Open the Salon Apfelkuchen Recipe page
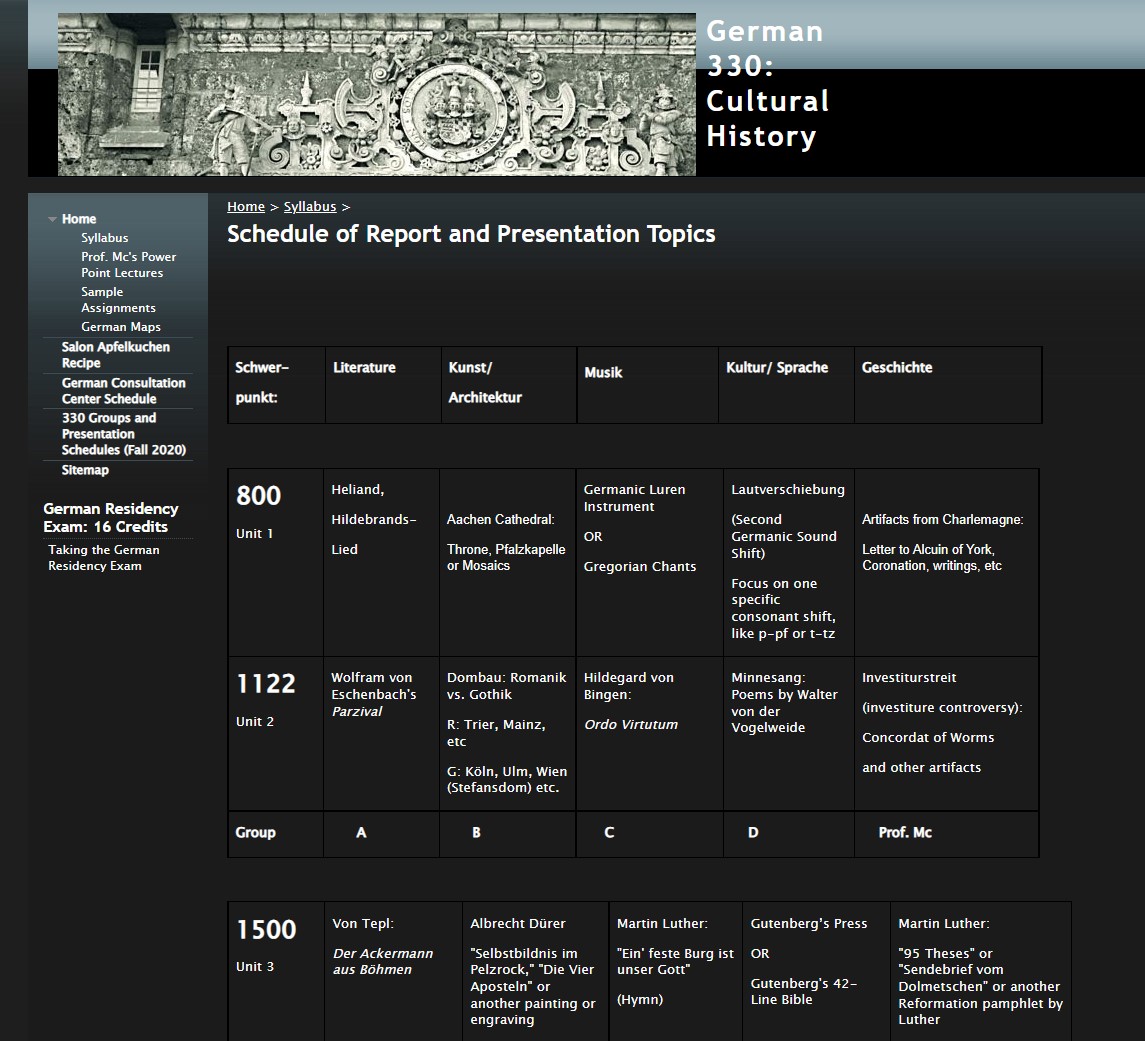The height and width of the screenshot is (1041, 1145). coord(115,355)
